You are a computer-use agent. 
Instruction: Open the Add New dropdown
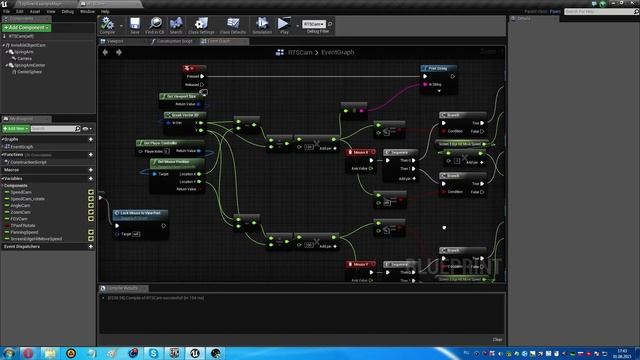pos(16,129)
